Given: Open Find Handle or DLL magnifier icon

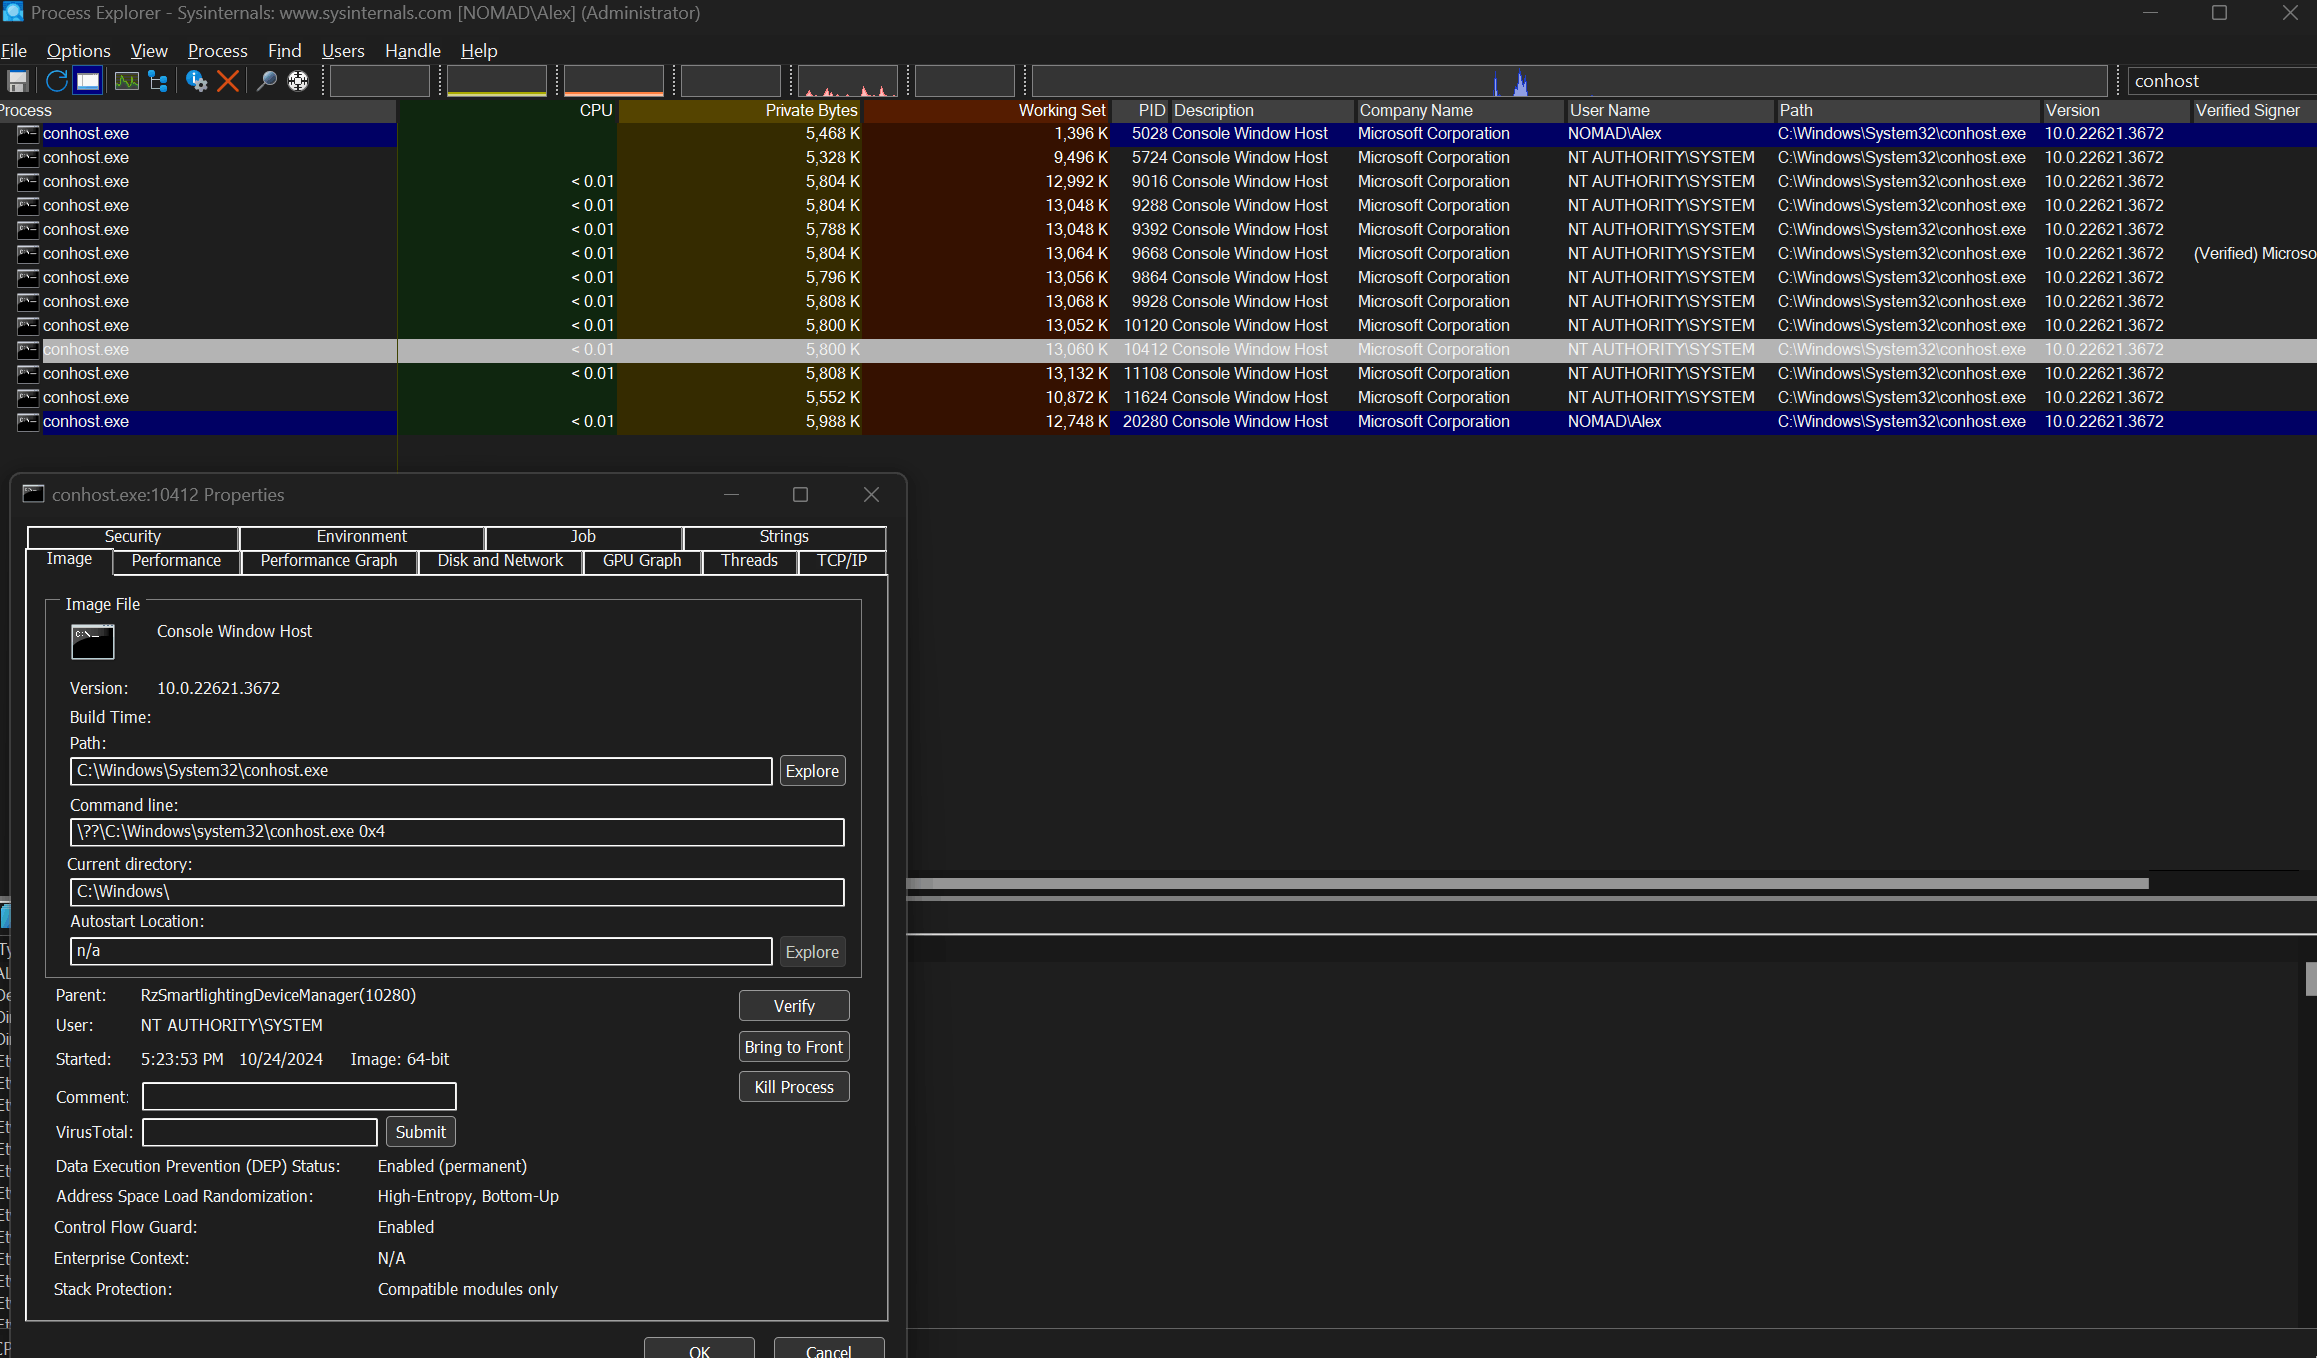Looking at the screenshot, I should point(266,81).
